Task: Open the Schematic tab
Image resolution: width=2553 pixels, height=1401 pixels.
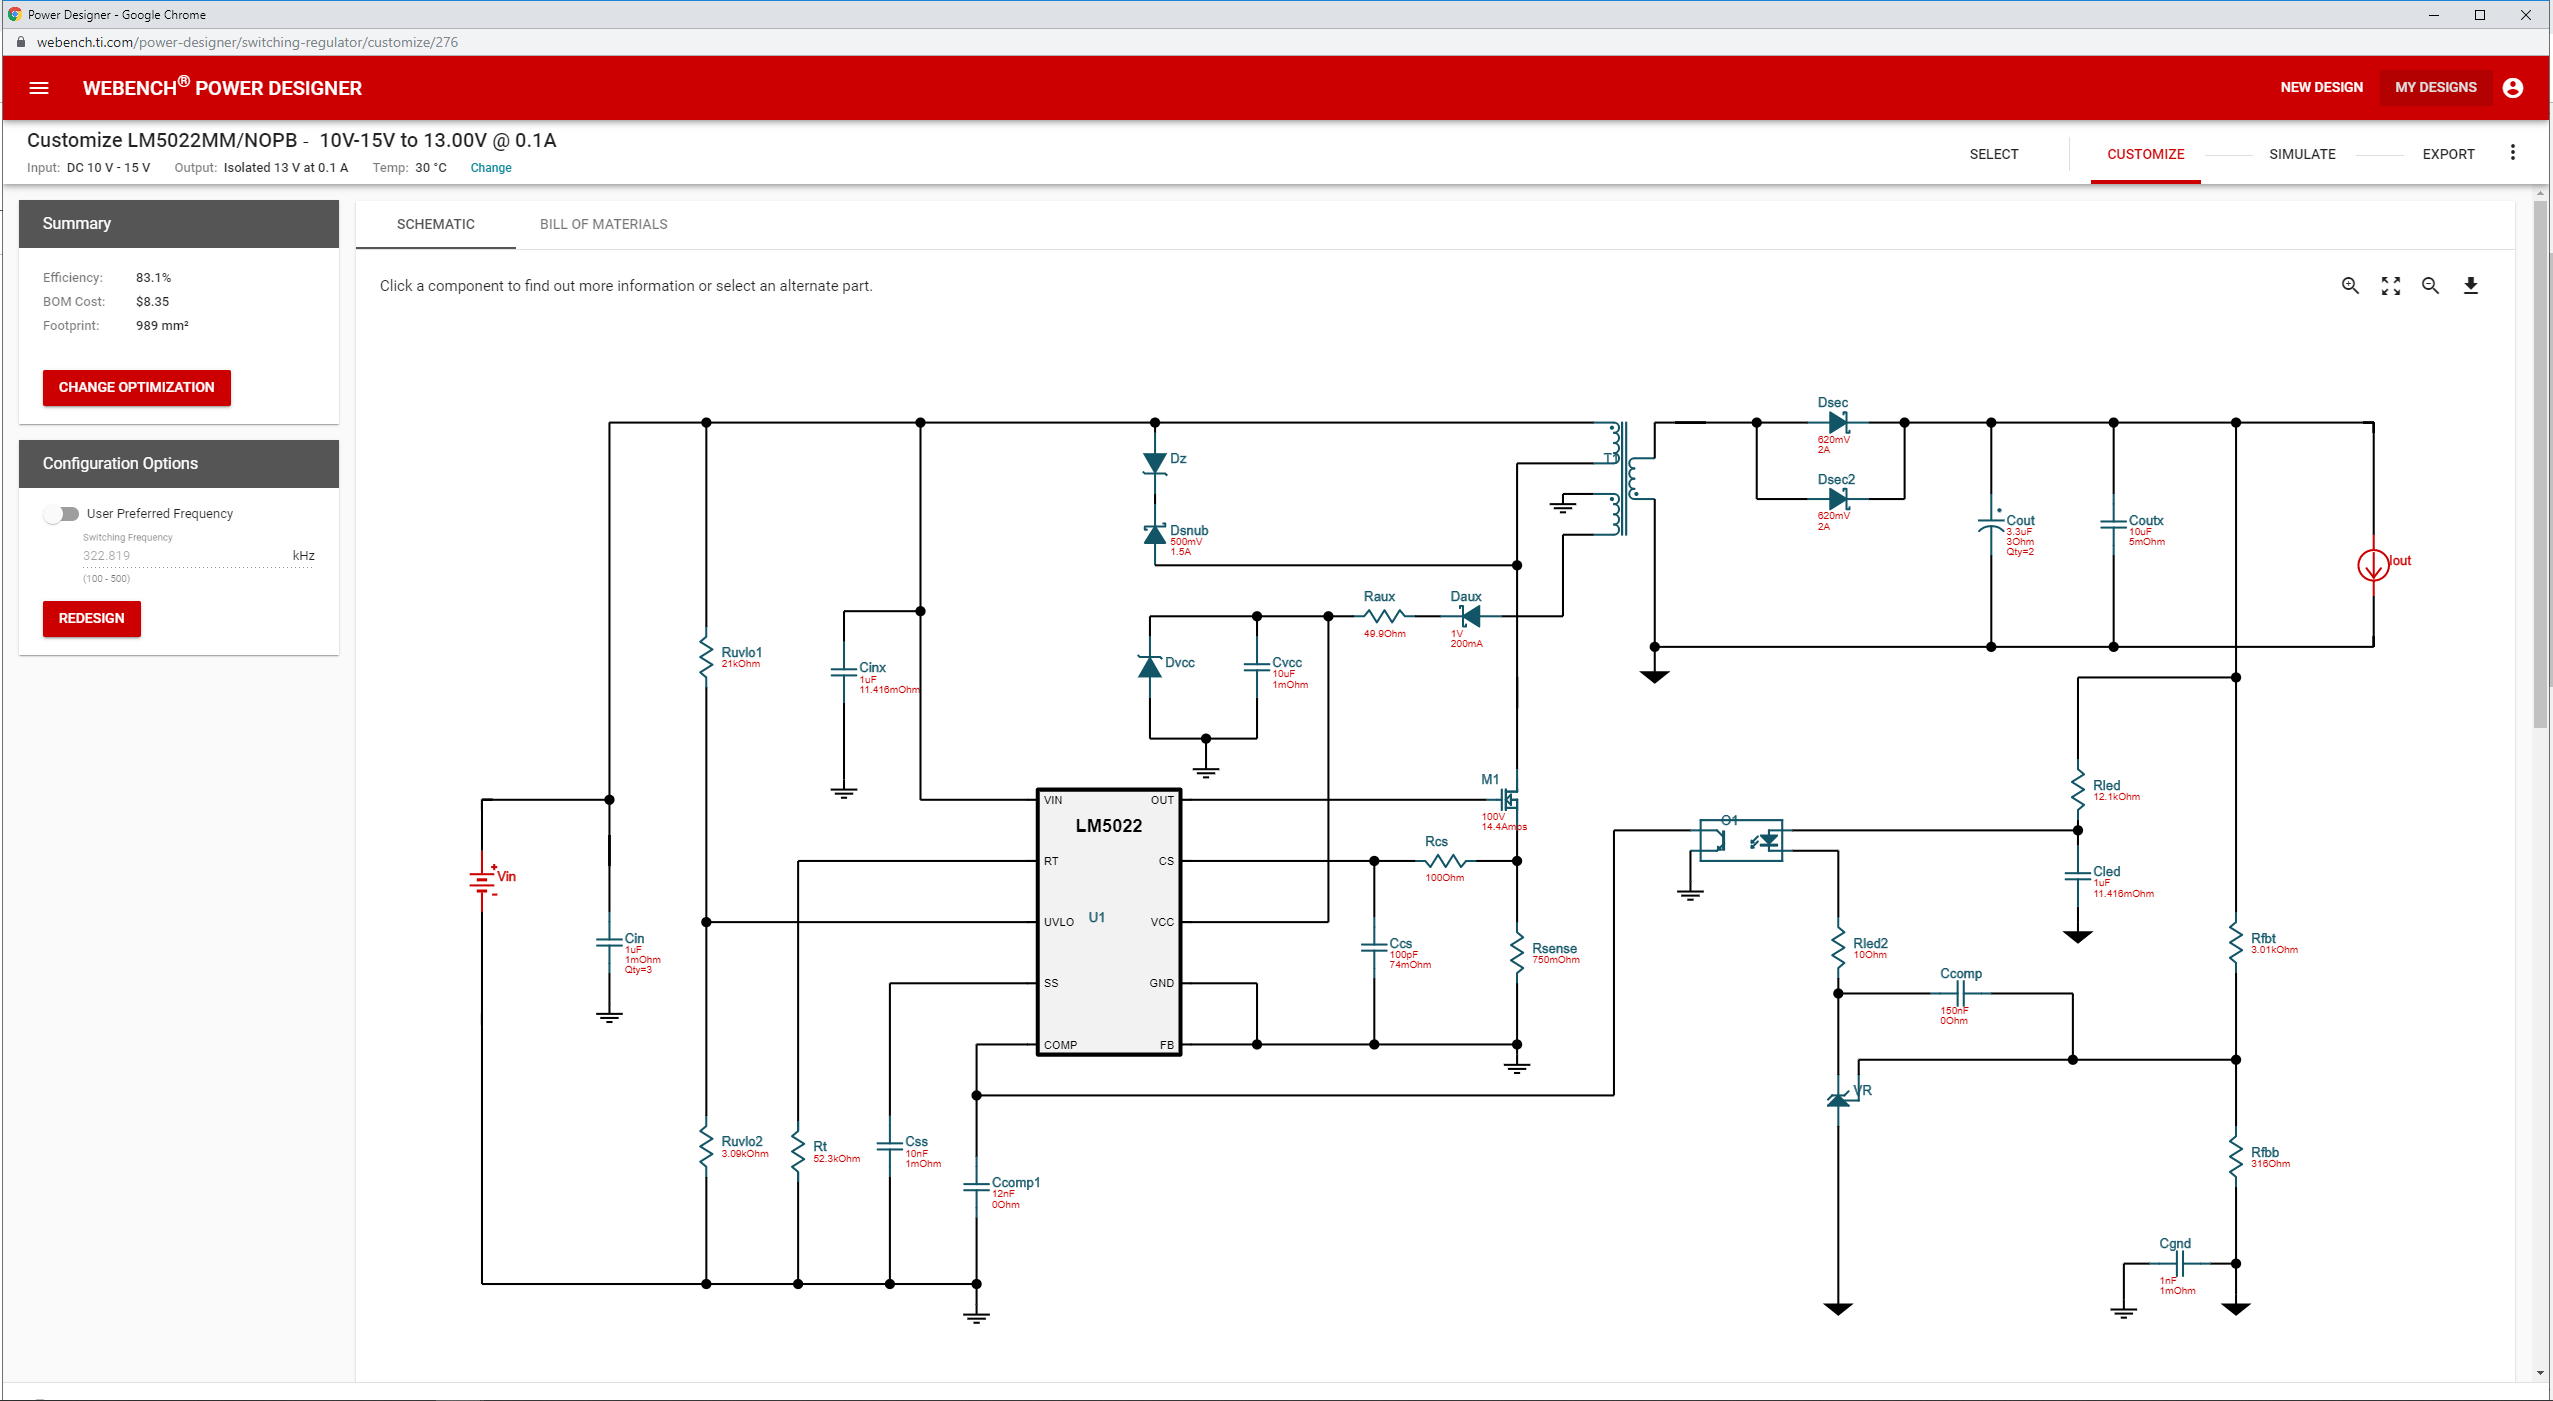Action: [x=435, y=224]
